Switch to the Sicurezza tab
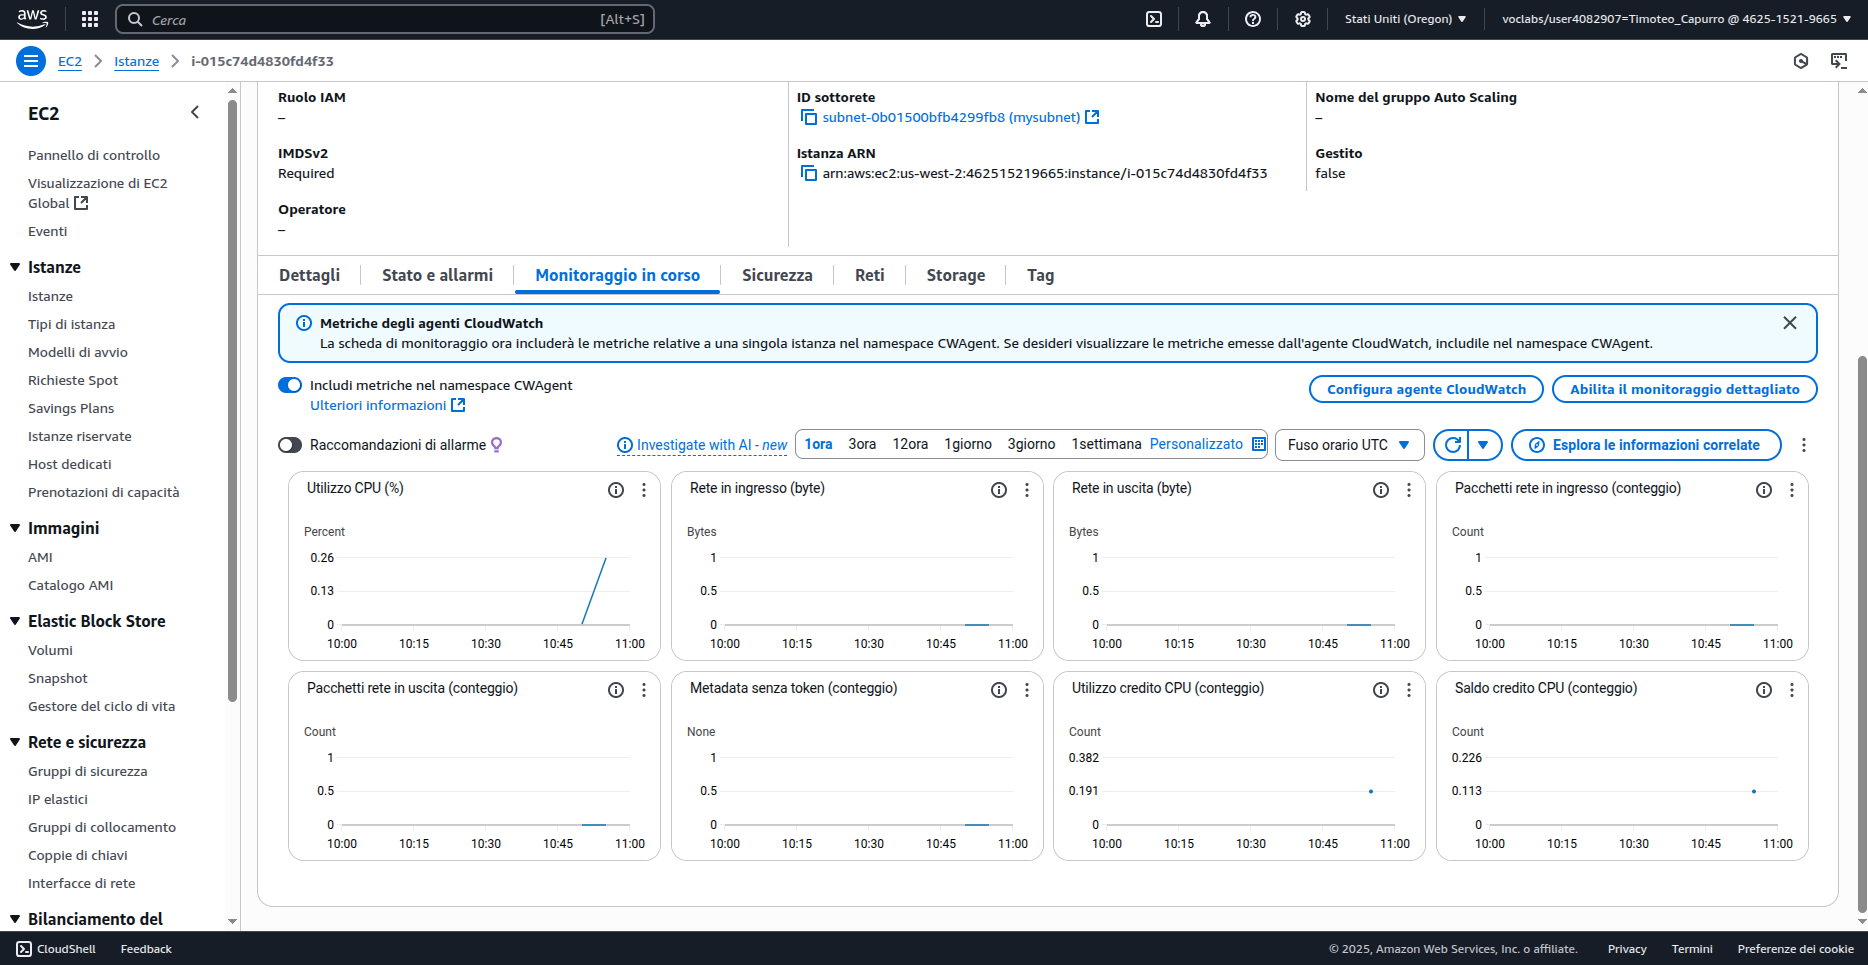 tap(777, 275)
